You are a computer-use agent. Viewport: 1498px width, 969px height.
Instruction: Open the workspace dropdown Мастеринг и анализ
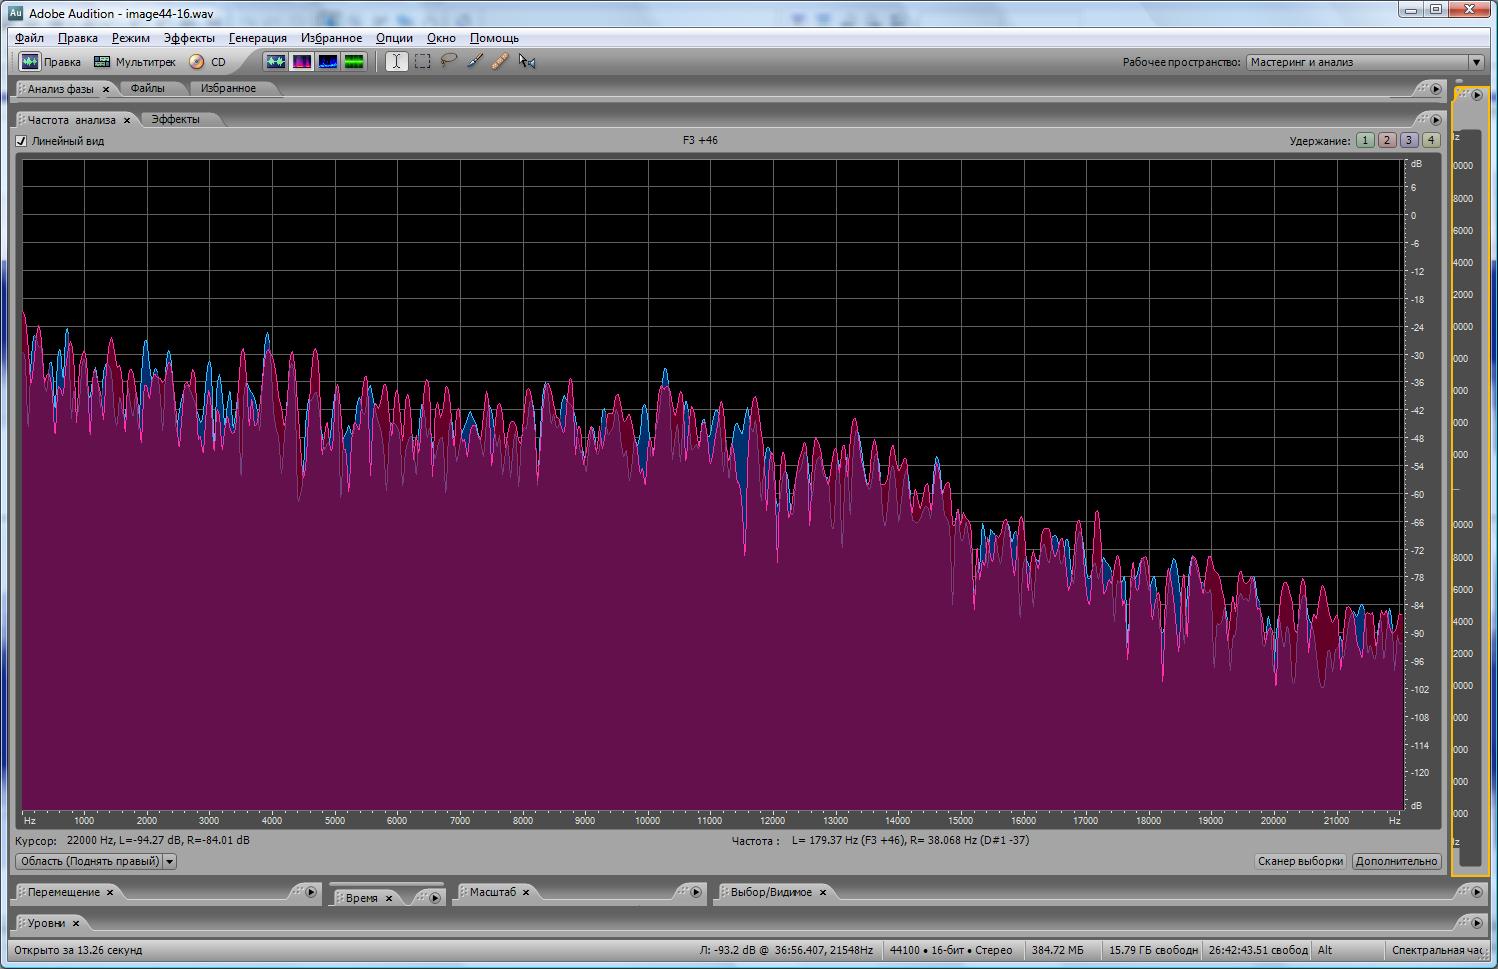click(1475, 62)
